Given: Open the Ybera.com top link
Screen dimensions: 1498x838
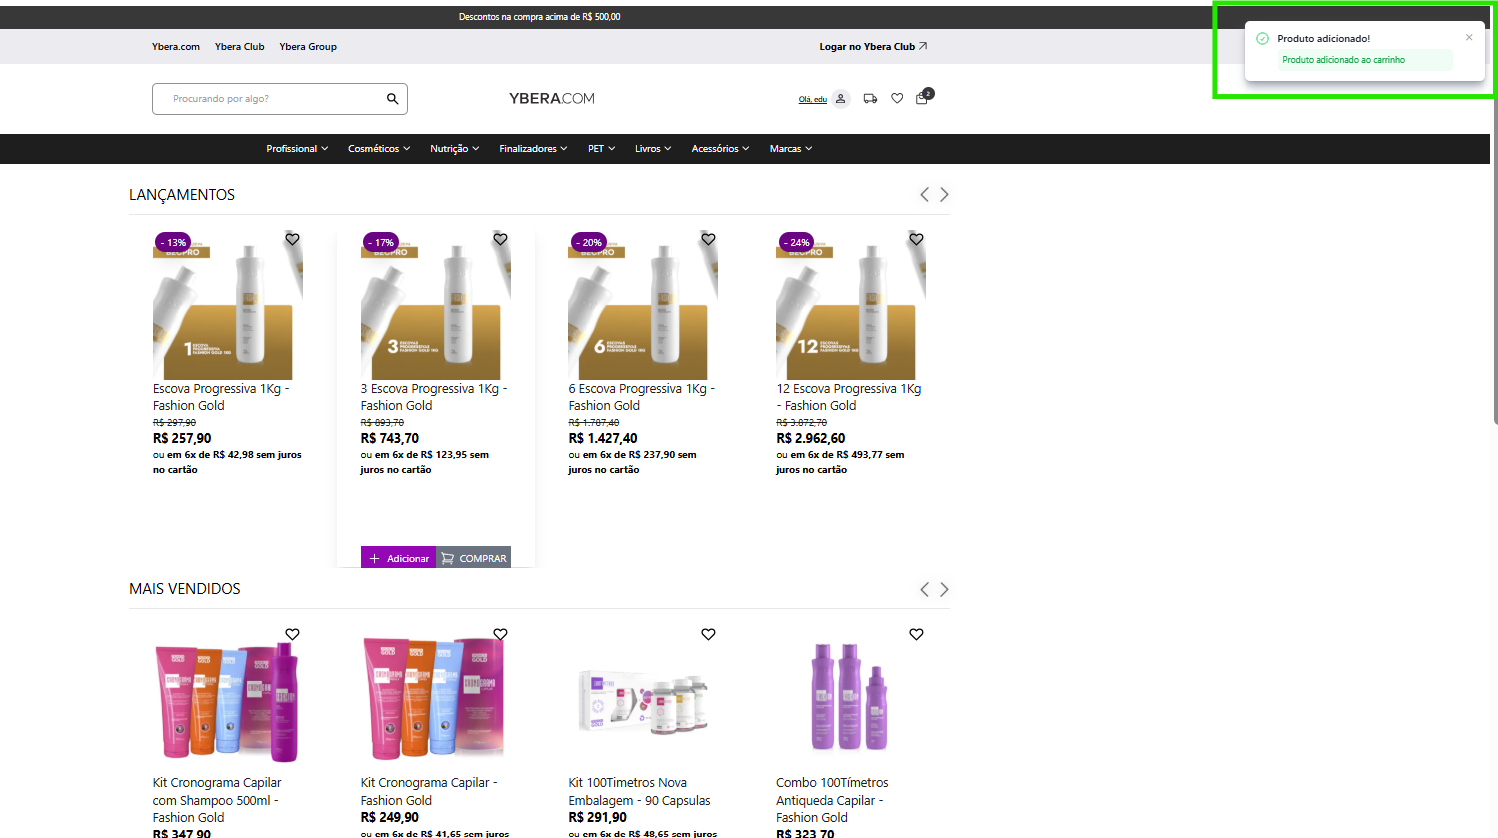Looking at the screenshot, I should (x=176, y=47).
